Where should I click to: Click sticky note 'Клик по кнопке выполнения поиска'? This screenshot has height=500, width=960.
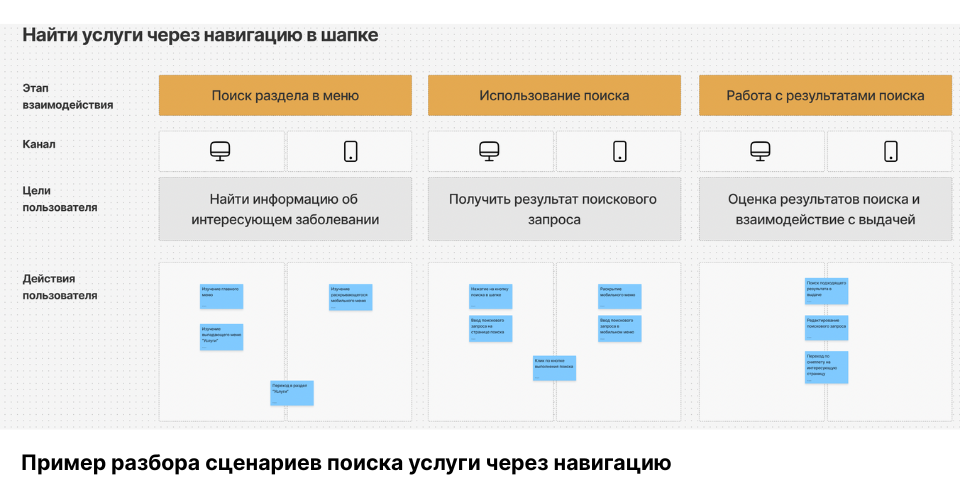(554, 367)
